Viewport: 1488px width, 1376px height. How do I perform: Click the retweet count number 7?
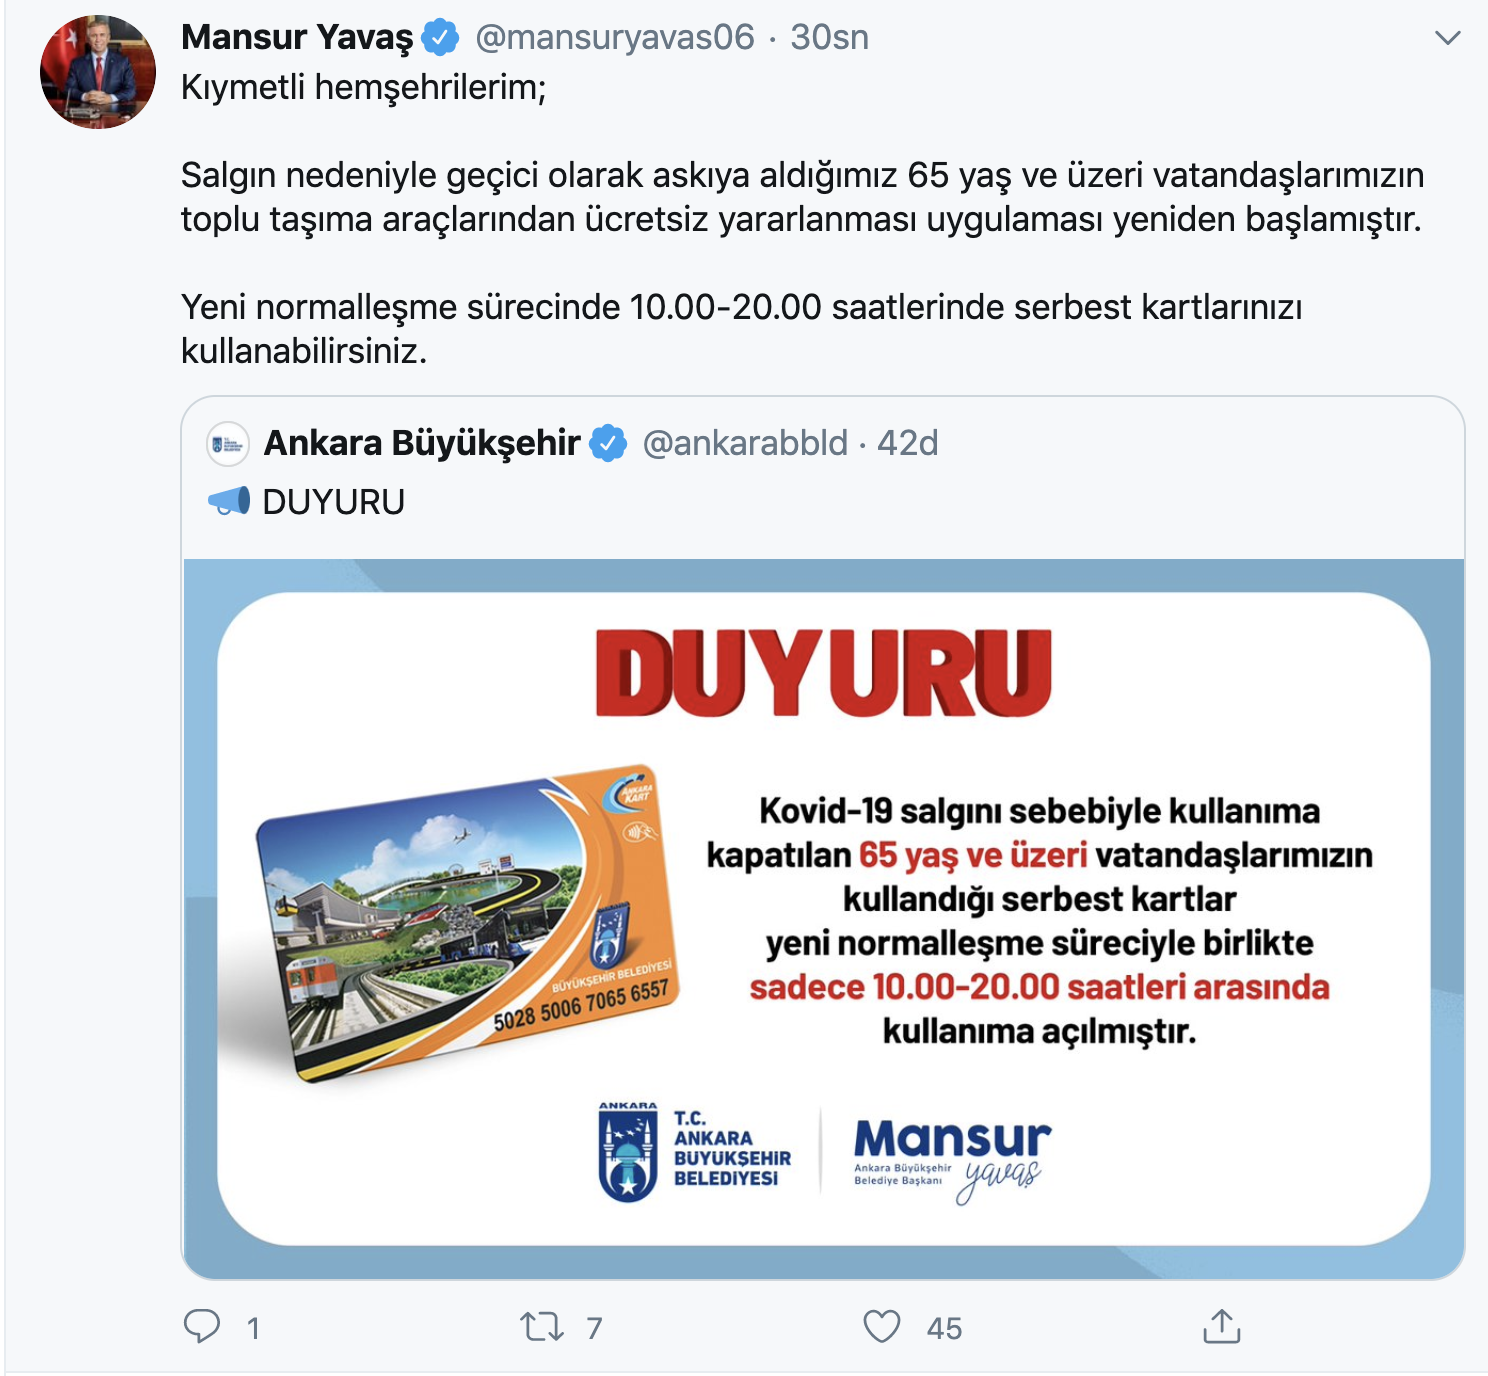(x=594, y=1328)
